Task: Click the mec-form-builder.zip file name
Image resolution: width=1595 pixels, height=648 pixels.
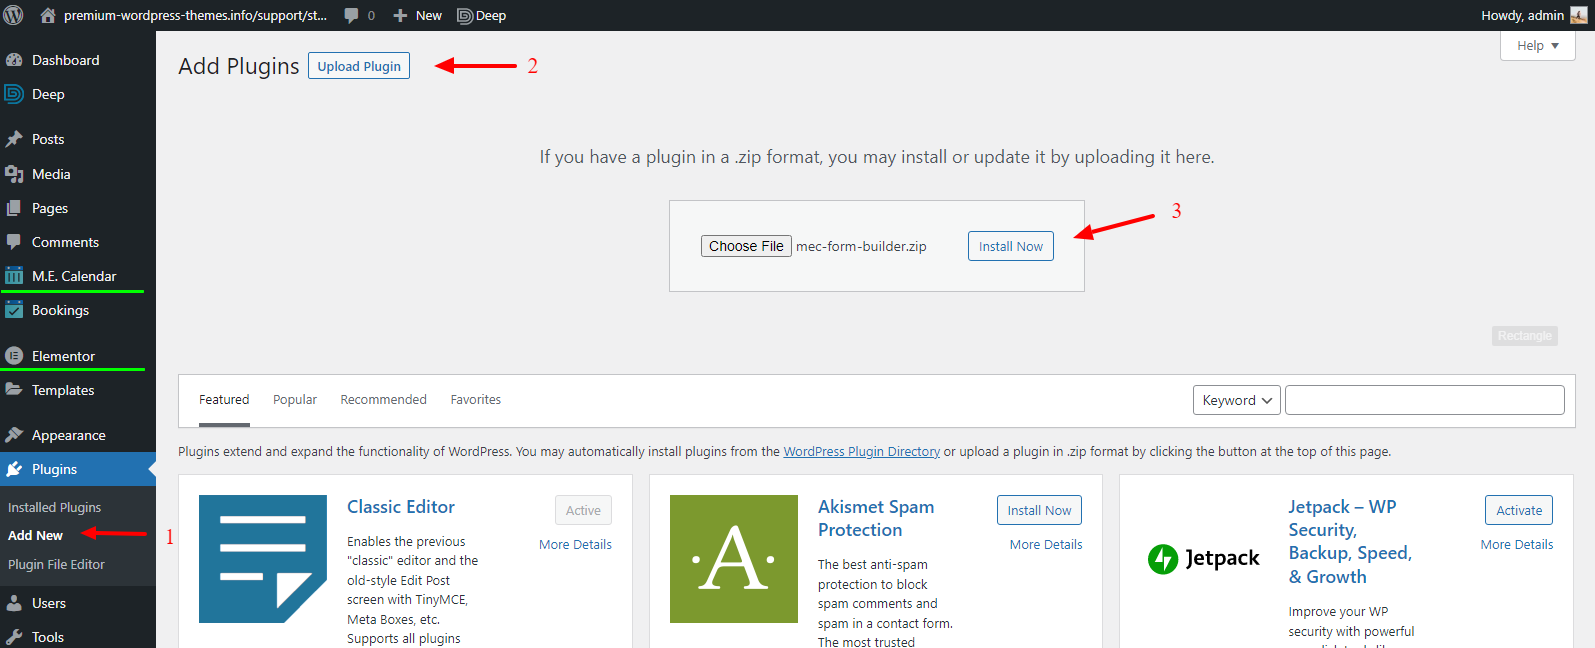Action: tap(861, 246)
